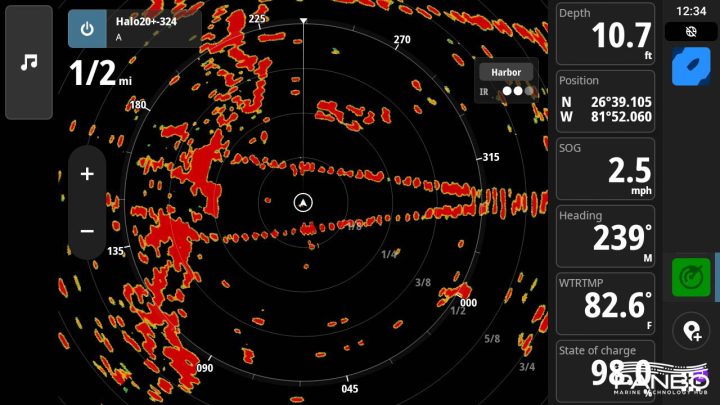720x405 pixels.
Task: Open the Harbor radar mode selector
Action: (506, 72)
